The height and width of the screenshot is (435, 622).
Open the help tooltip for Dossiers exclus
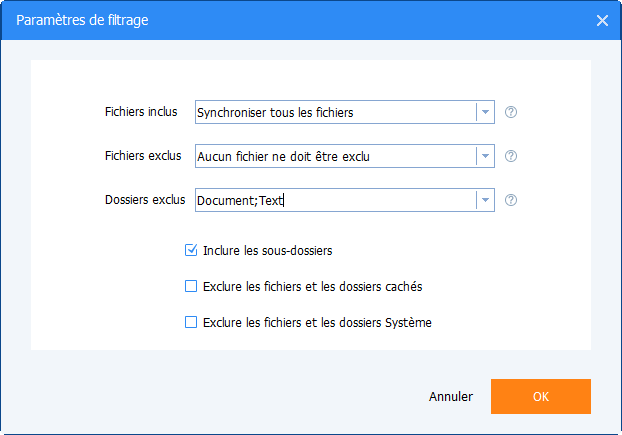(511, 200)
